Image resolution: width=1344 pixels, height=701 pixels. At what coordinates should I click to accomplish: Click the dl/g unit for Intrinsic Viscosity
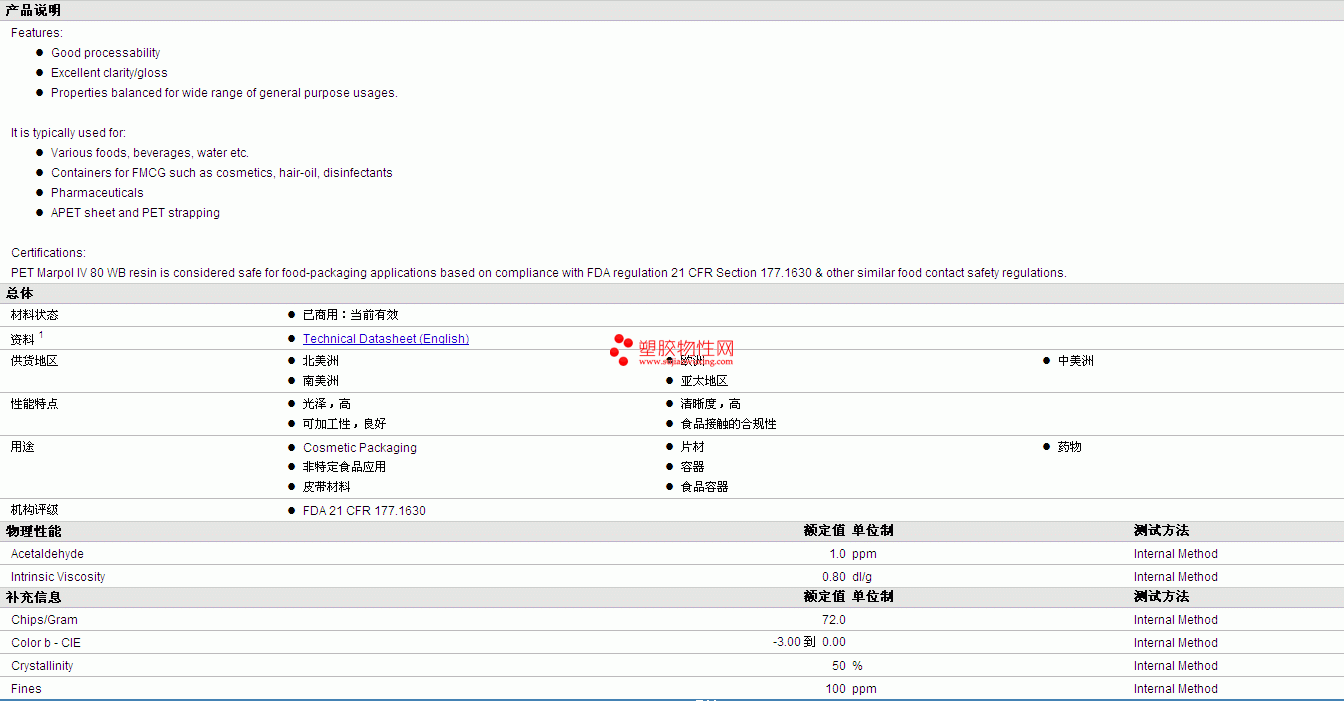(862, 577)
